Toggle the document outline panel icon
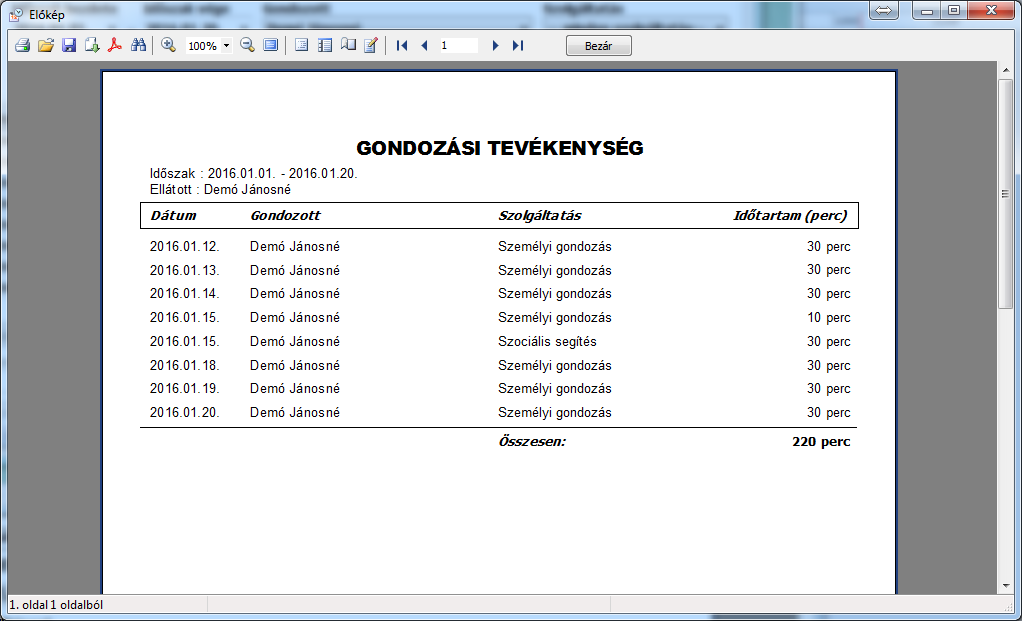1022x621 pixels. tap(301, 46)
